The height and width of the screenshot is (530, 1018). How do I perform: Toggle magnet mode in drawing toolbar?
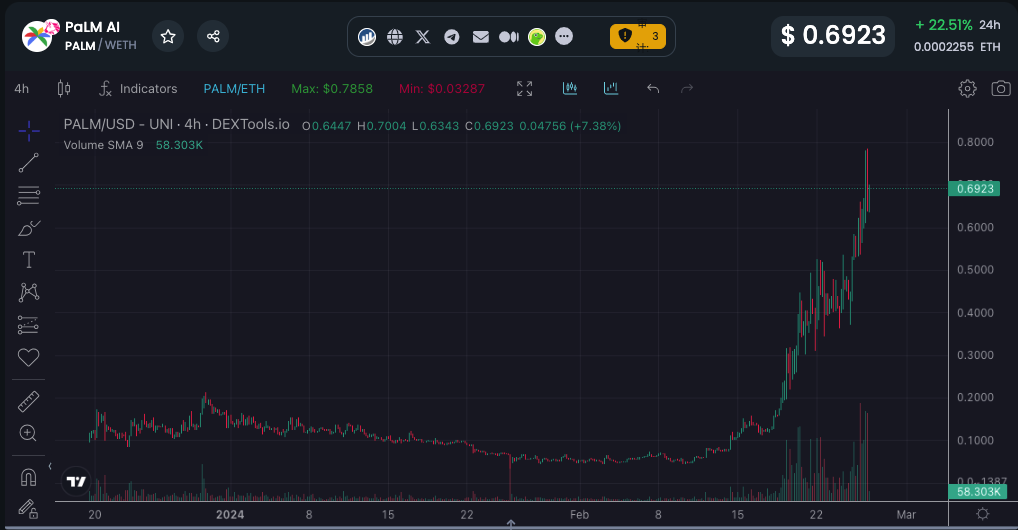point(29,478)
